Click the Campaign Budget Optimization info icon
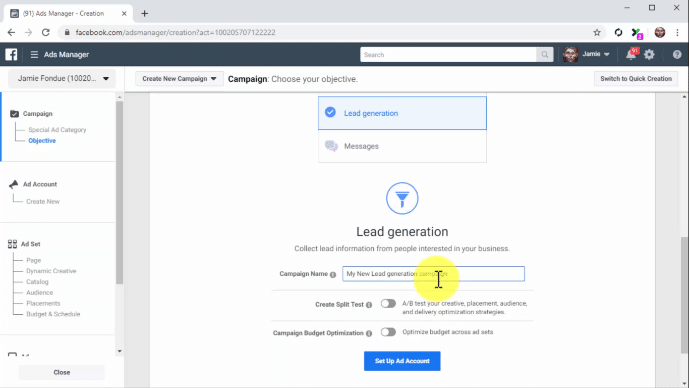Viewport: 689px width, 388px height. point(369,333)
